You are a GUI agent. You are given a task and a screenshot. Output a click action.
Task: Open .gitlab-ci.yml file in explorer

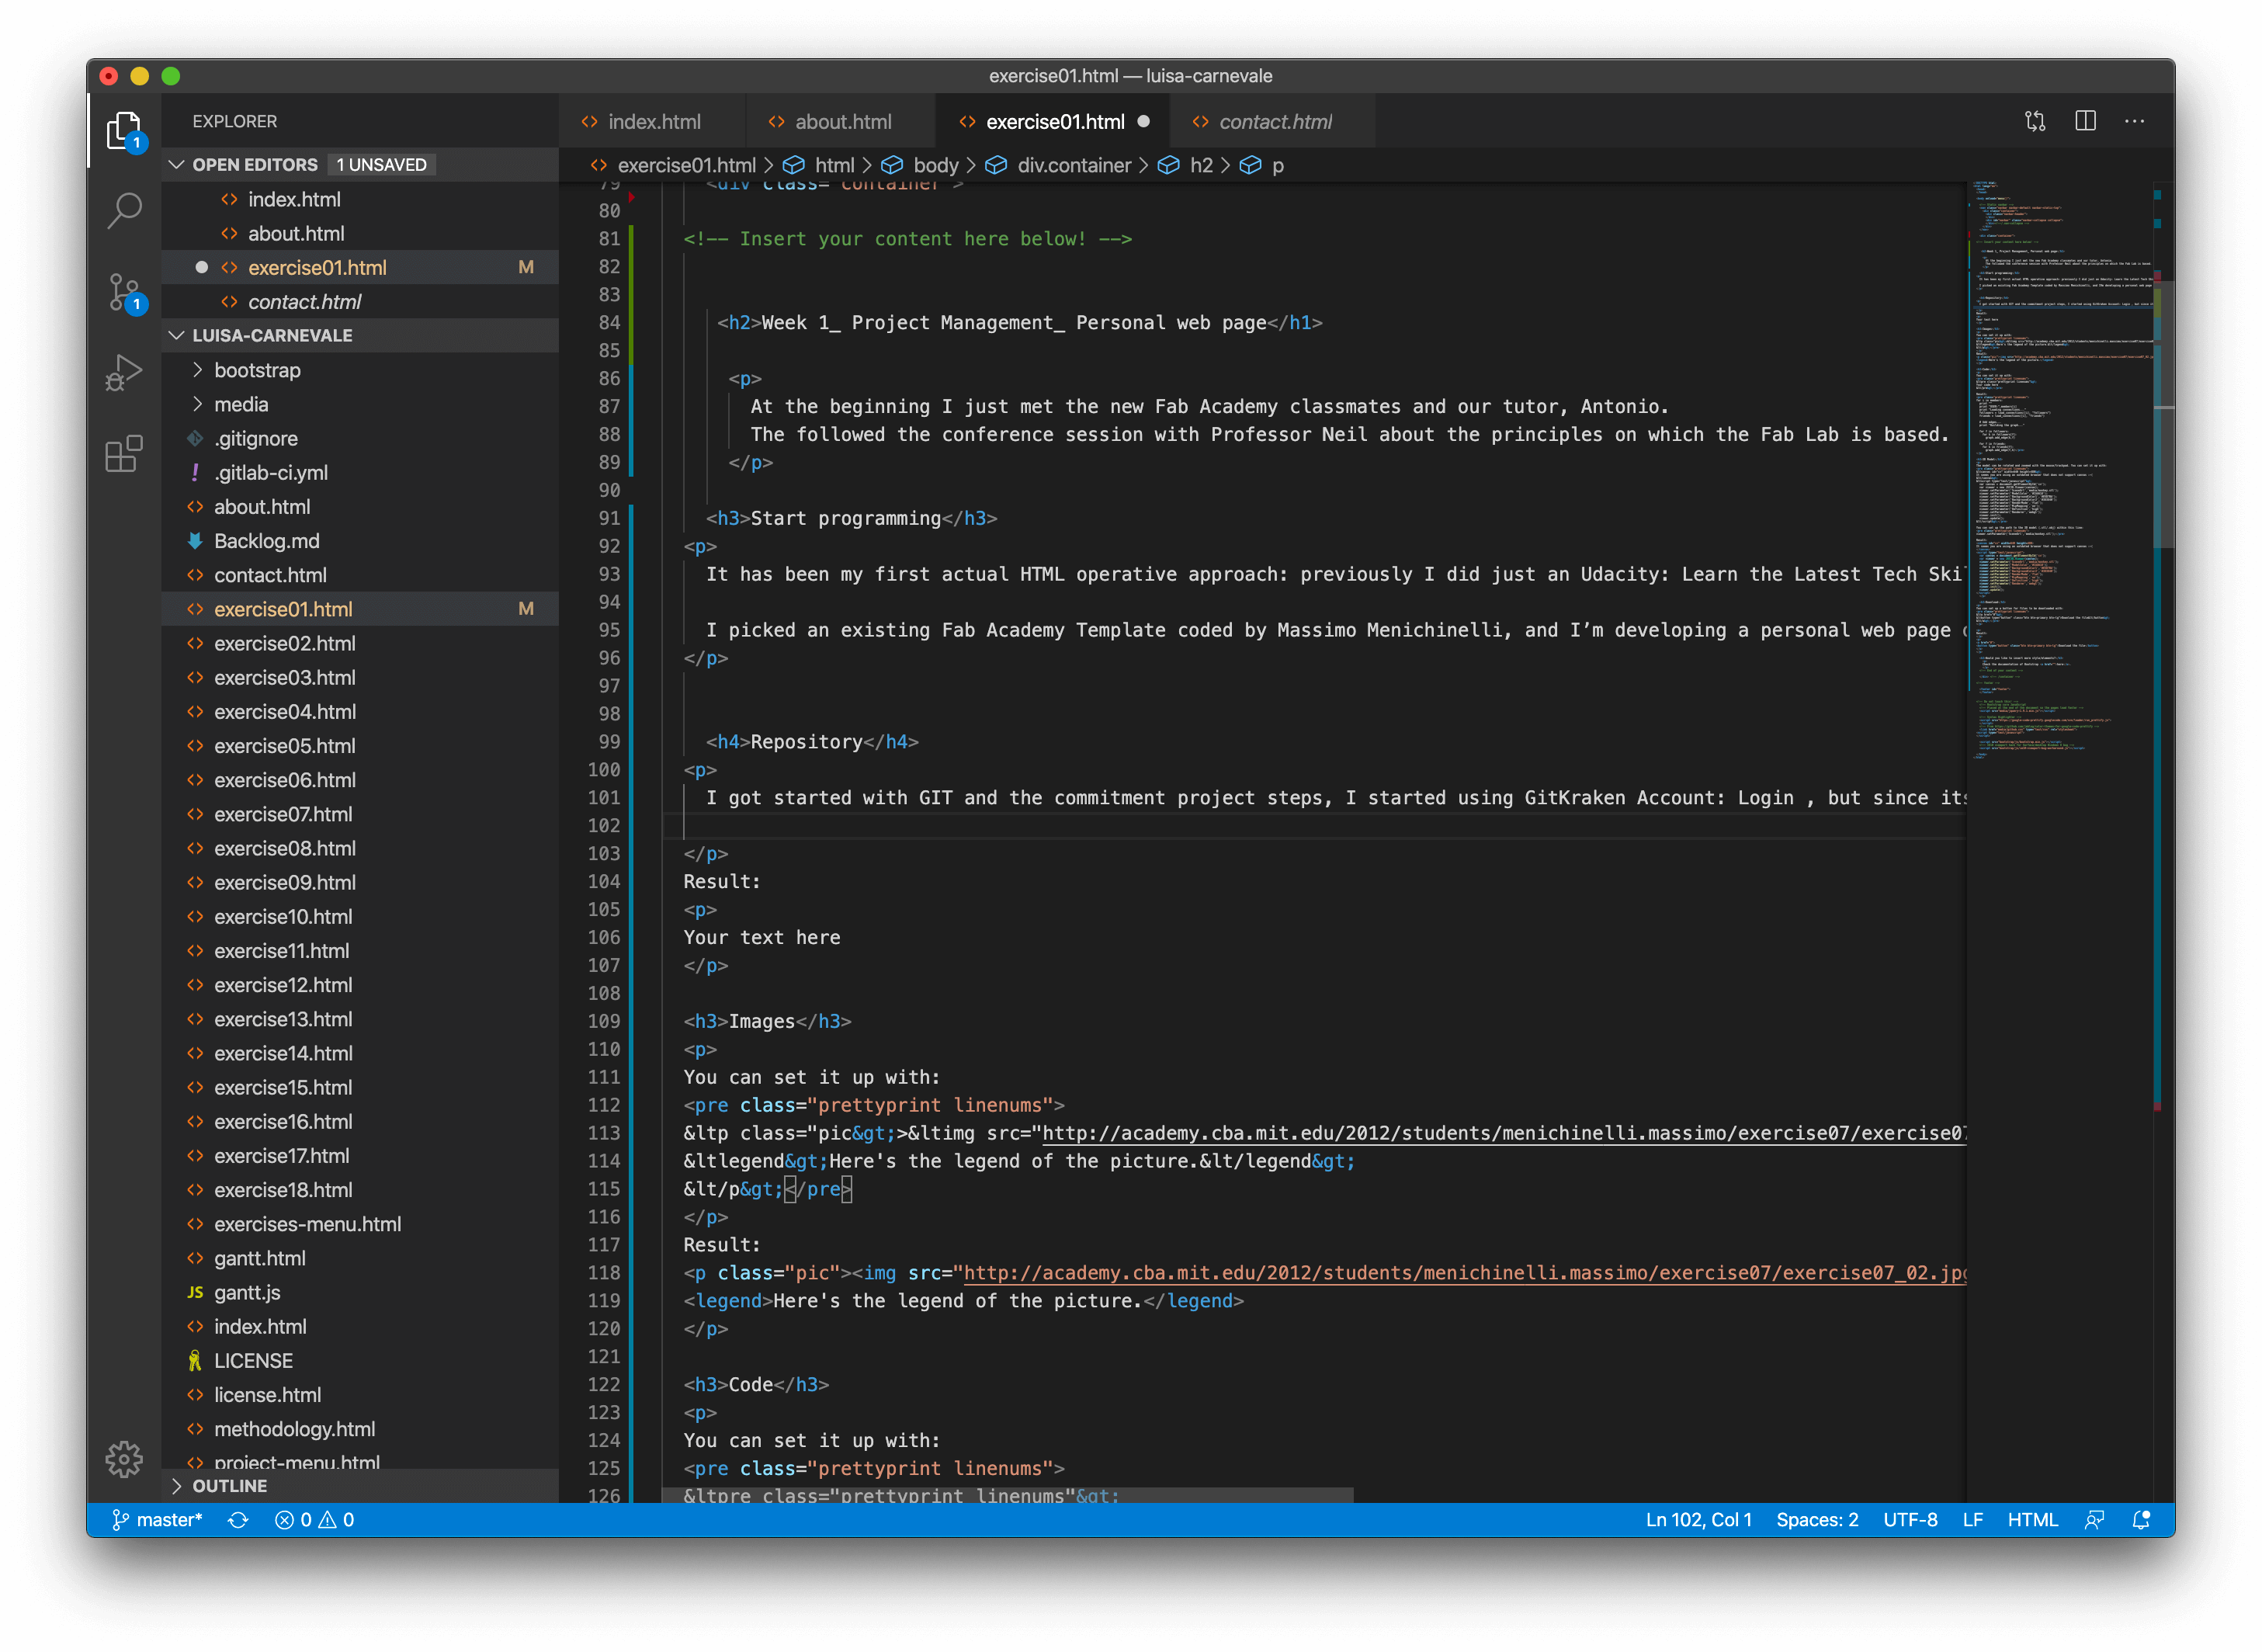click(x=360, y=472)
